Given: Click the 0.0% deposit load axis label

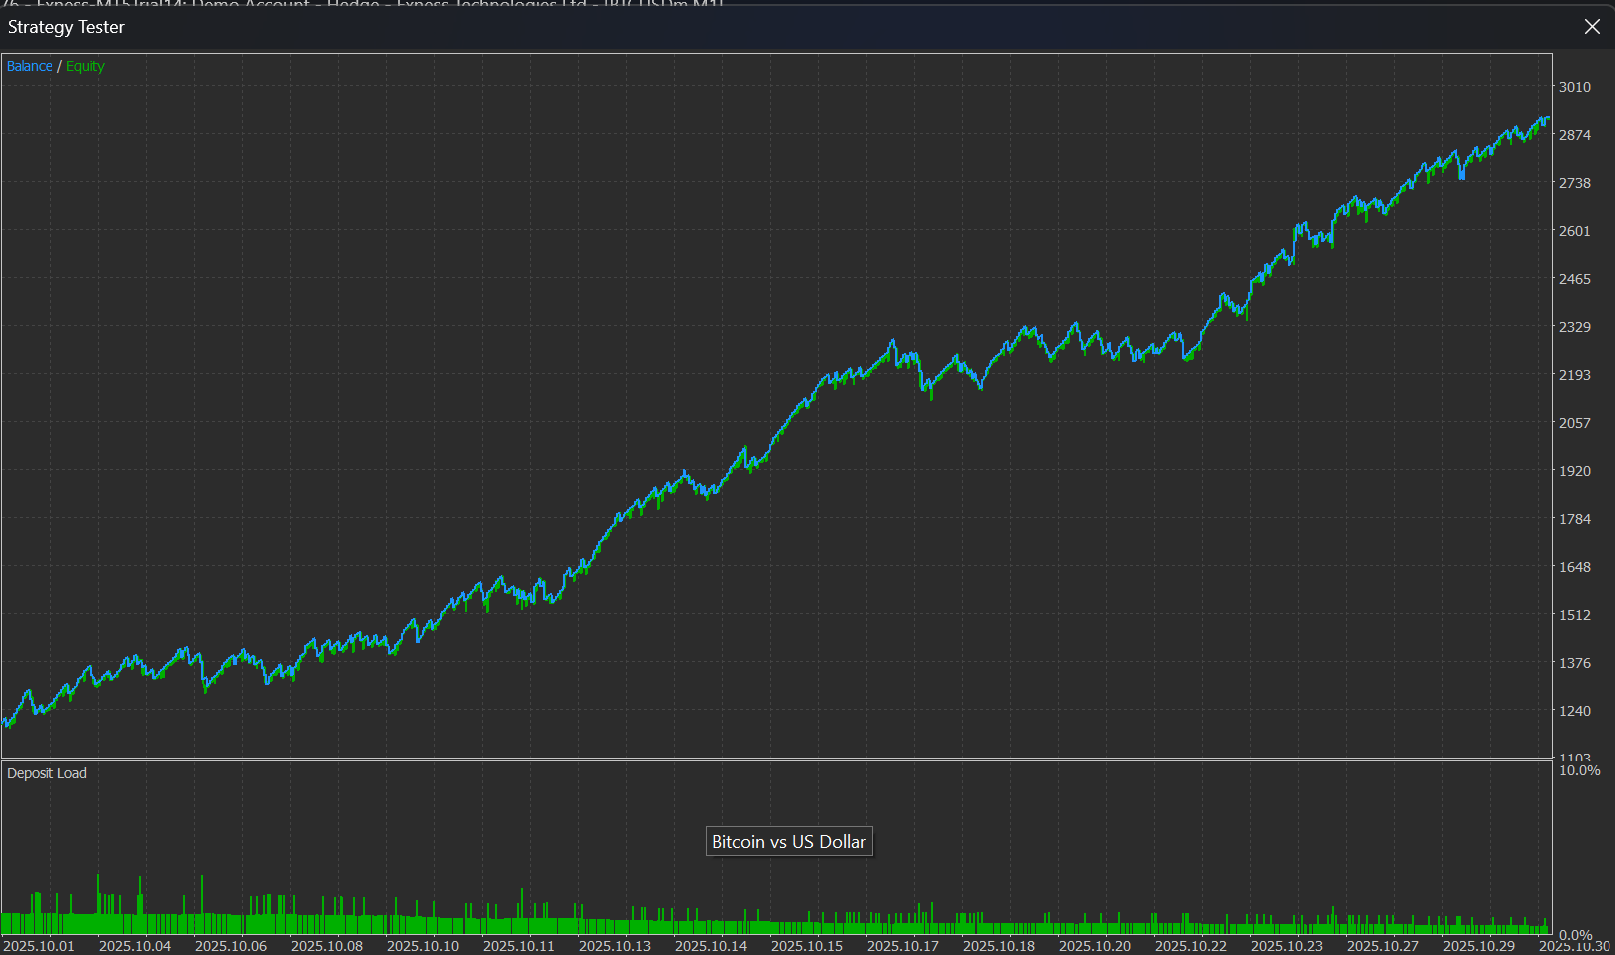Looking at the screenshot, I should coord(1576,935).
